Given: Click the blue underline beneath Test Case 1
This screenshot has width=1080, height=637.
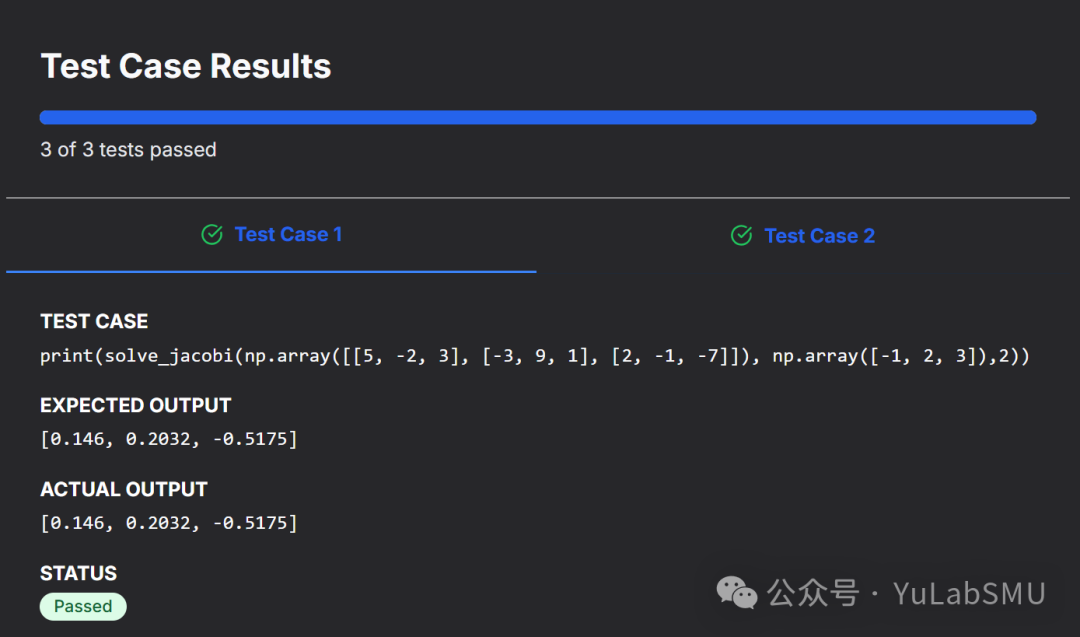Looking at the screenshot, I should click(271, 271).
